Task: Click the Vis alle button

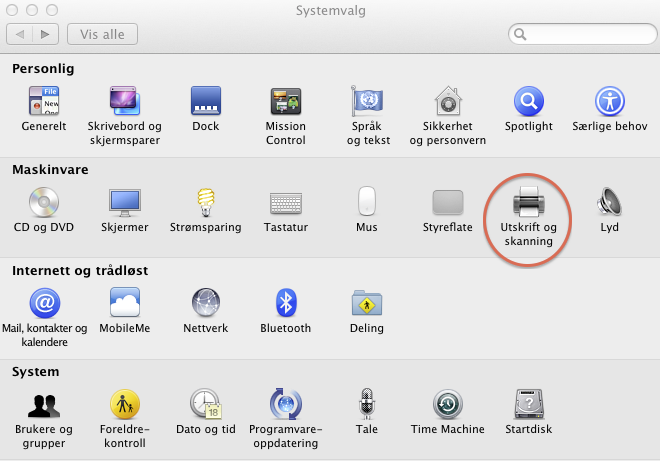Action: pos(103,34)
